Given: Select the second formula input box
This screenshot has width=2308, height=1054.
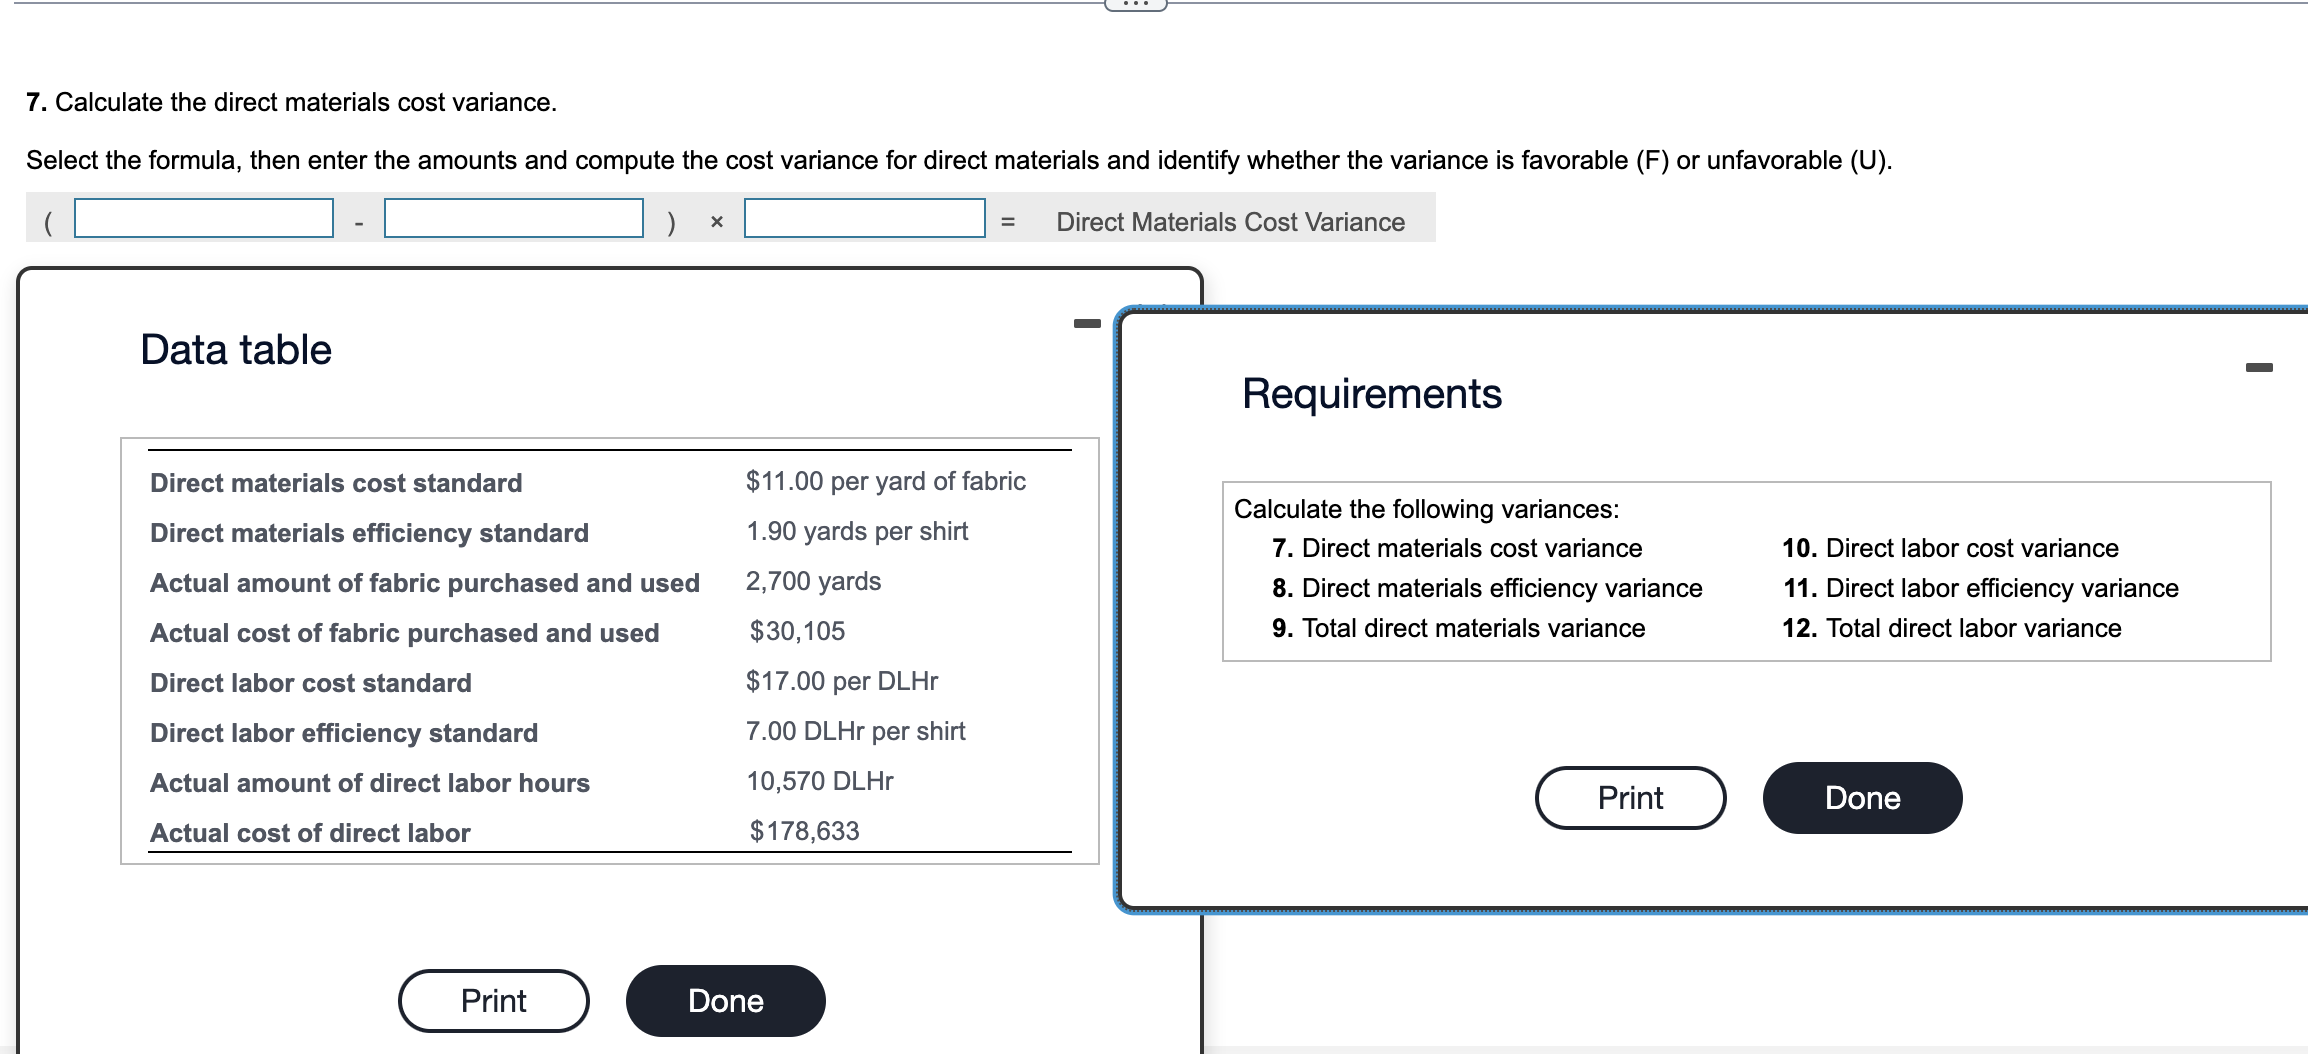Looking at the screenshot, I should (513, 219).
